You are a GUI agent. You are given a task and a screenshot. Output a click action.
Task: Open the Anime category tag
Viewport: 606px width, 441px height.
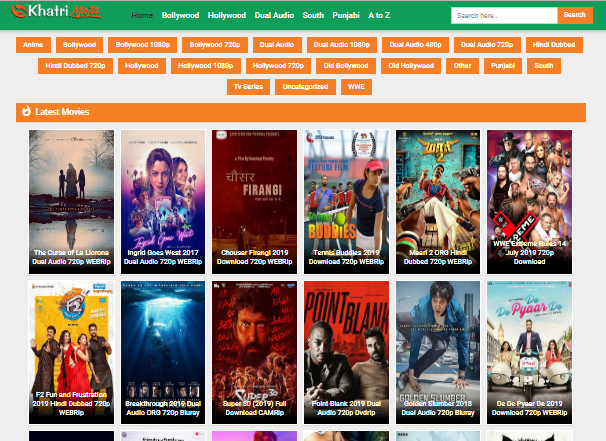[33, 45]
